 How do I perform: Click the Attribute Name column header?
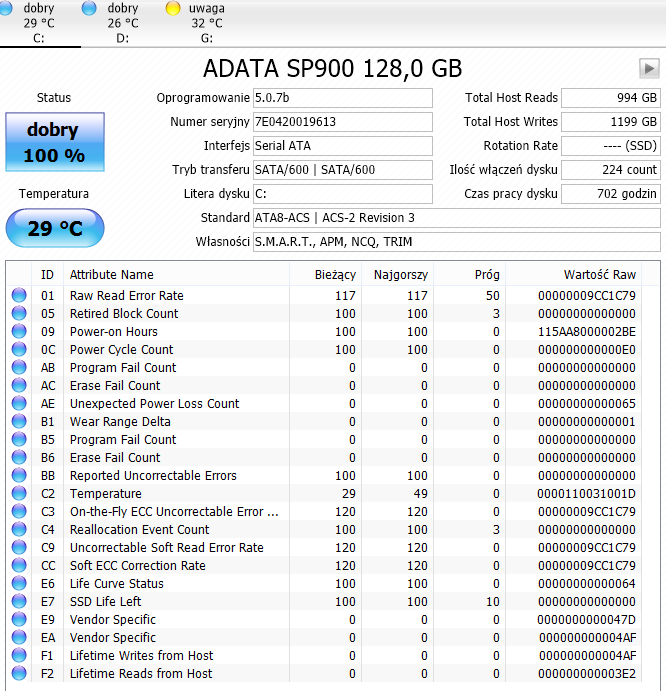tap(176, 275)
